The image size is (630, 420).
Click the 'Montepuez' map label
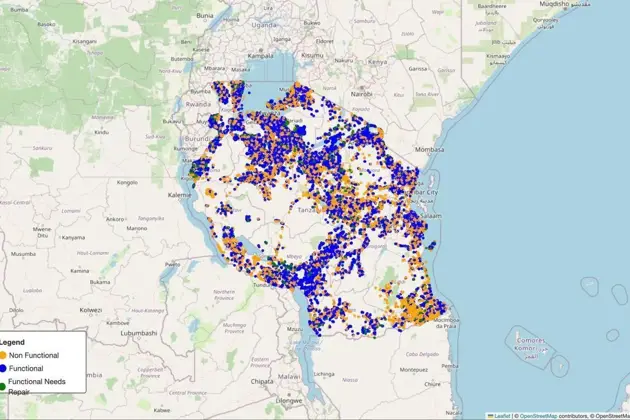point(414,370)
